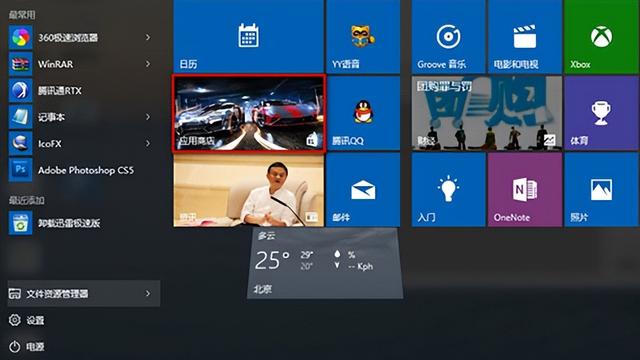640x360 pixels.
Task: Click the 腾讯通RTX label
Action: (x=60, y=91)
